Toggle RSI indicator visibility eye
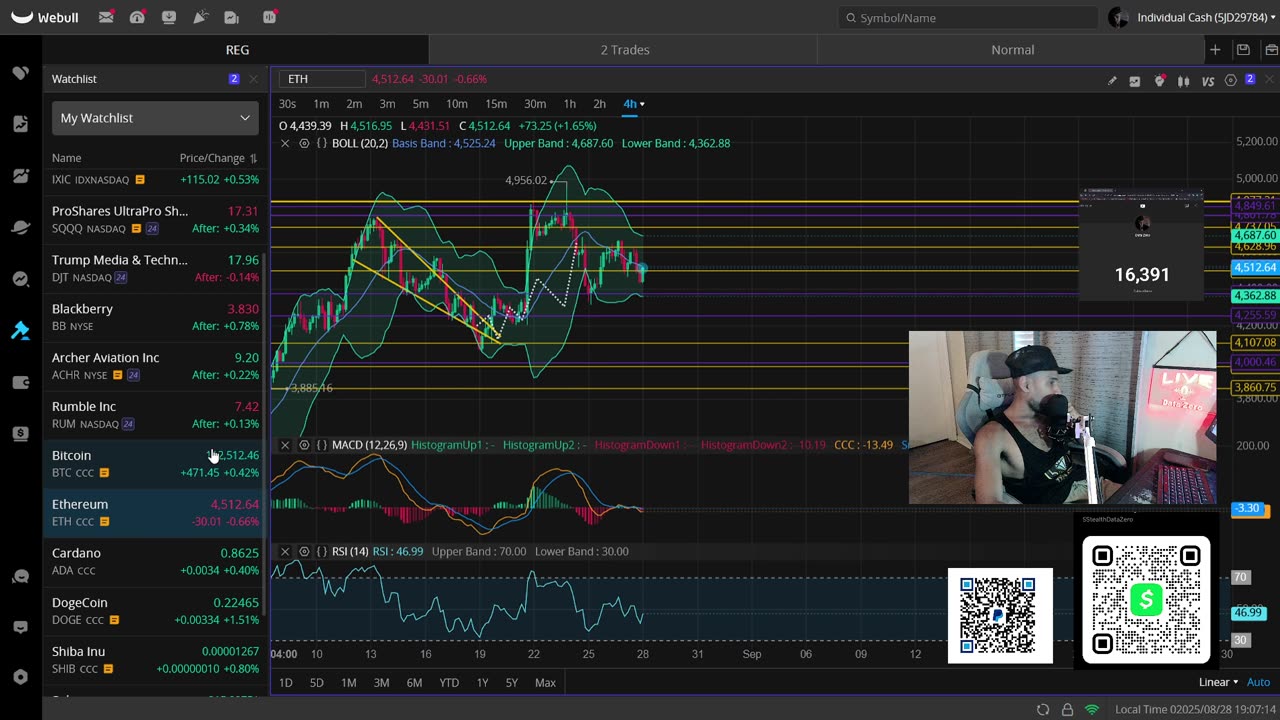The height and width of the screenshot is (720, 1280). [304, 551]
